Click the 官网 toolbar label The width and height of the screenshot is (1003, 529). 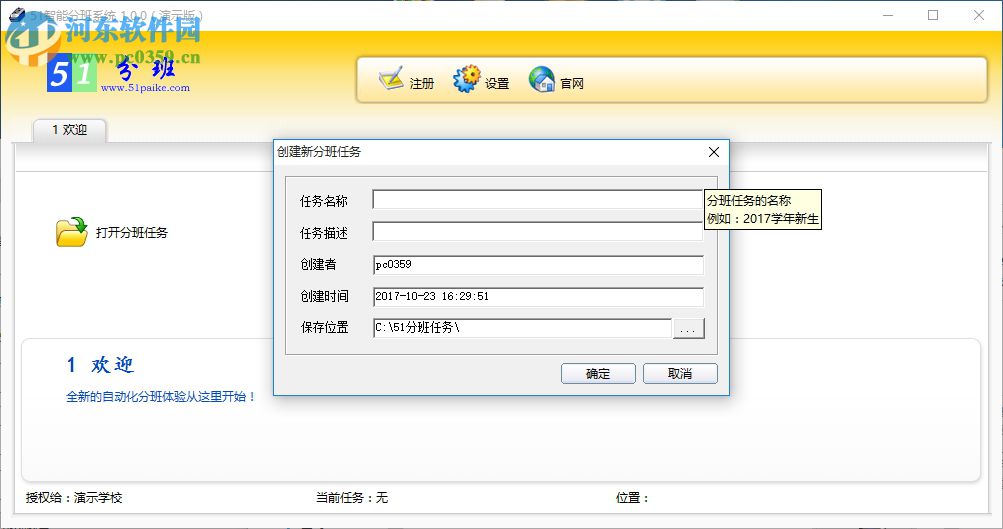coord(572,83)
